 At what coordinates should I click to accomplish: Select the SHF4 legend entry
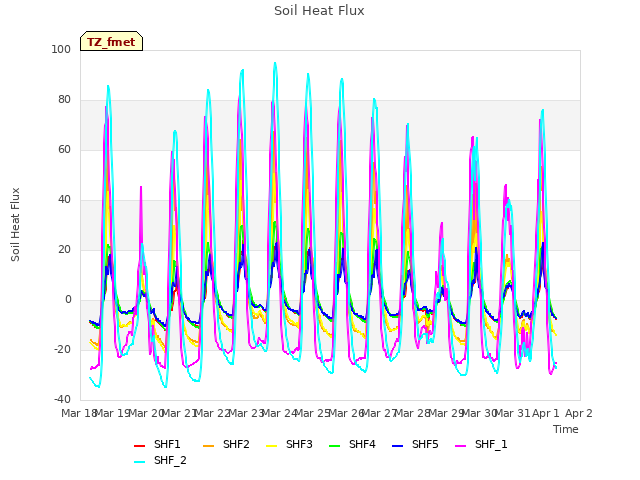(x=352, y=444)
